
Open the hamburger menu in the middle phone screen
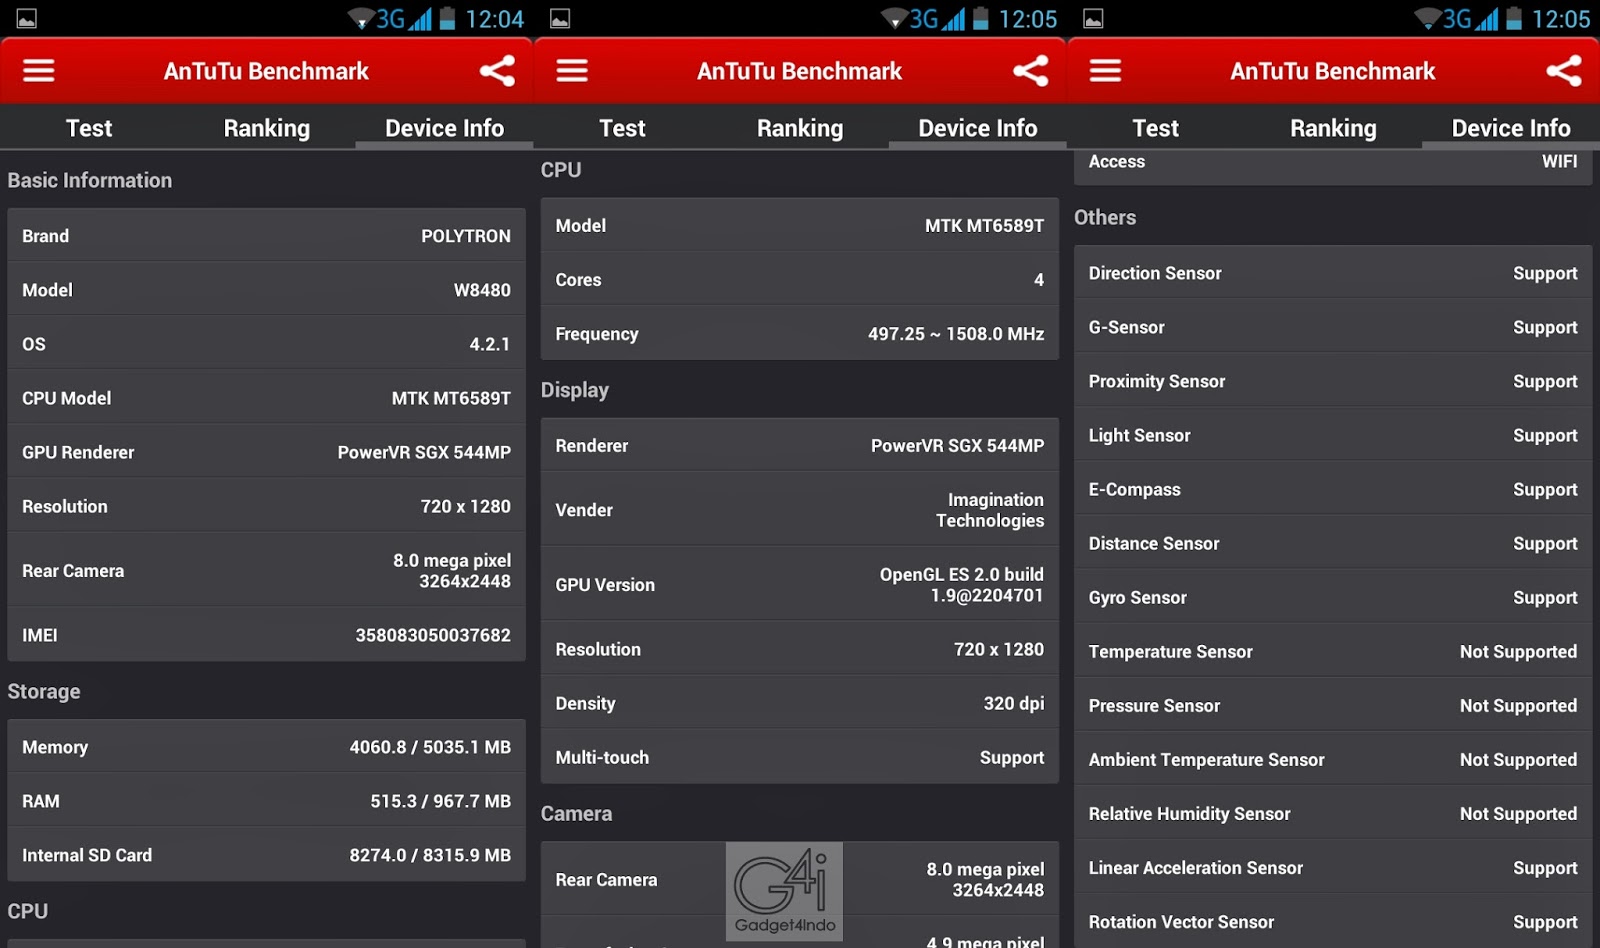(x=572, y=71)
